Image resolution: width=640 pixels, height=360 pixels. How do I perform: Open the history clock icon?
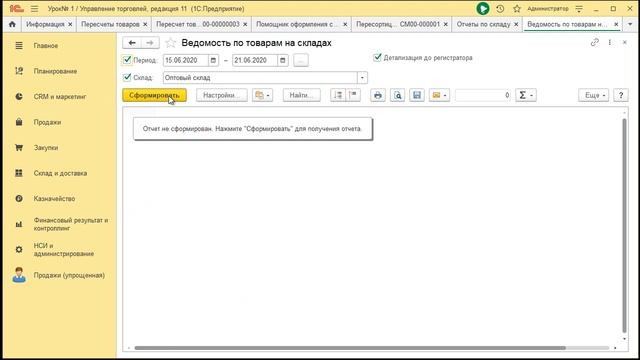(500, 9)
